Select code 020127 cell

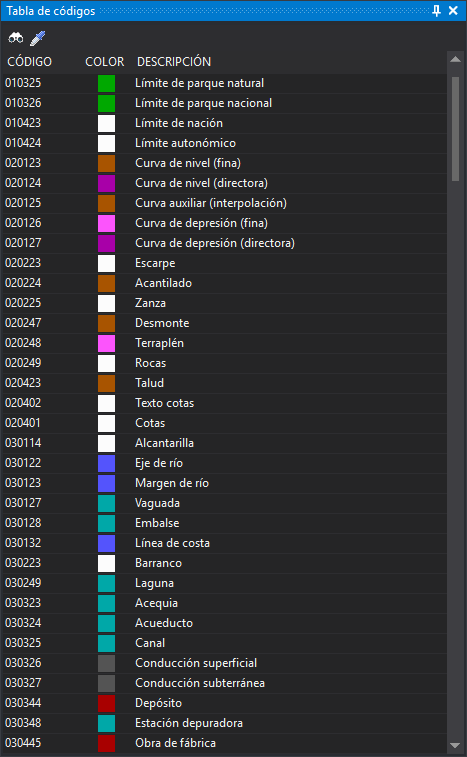[x=23, y=243]
